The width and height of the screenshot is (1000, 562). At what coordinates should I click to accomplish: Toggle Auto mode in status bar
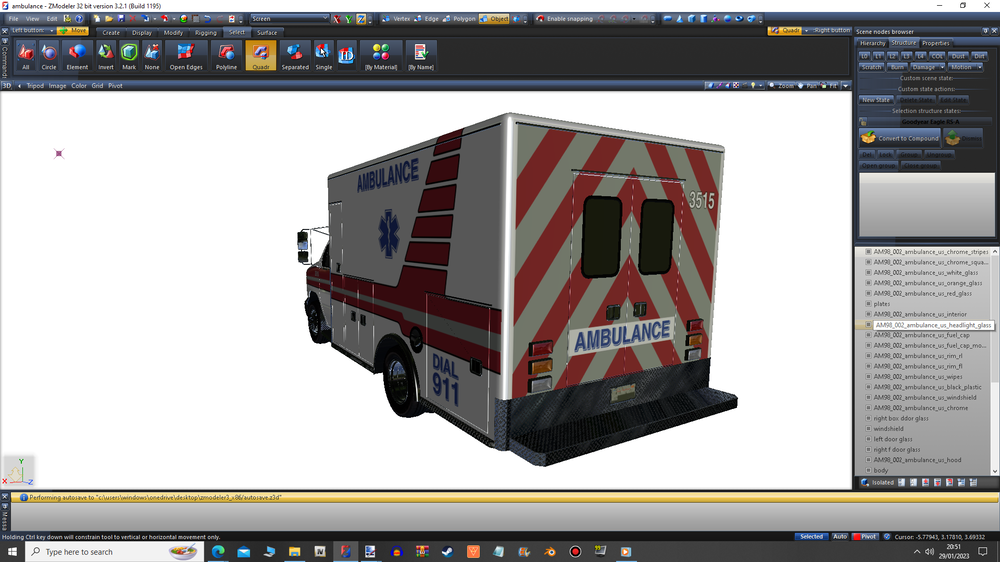click(x=840, y=536)
